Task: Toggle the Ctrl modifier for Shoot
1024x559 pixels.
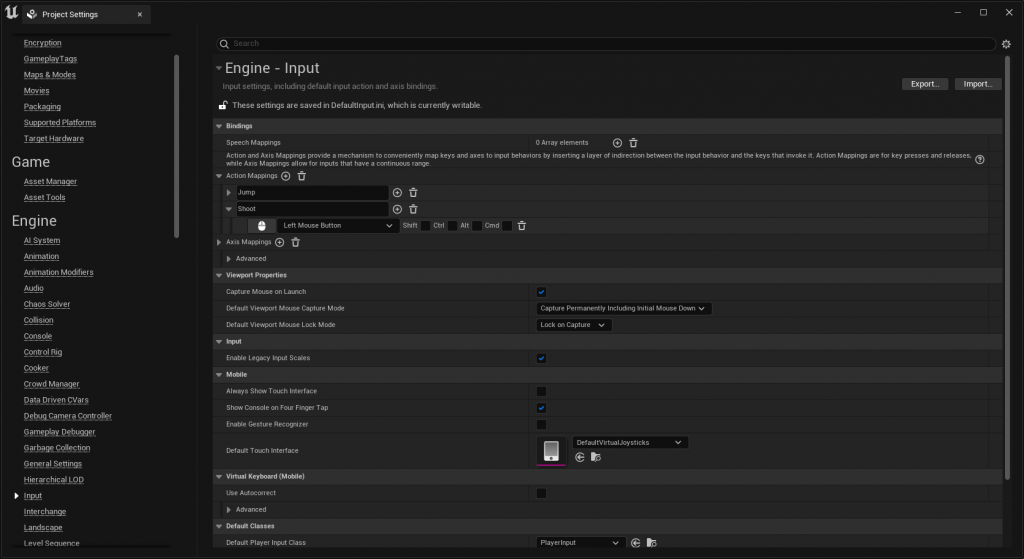Action: [453, 225]
